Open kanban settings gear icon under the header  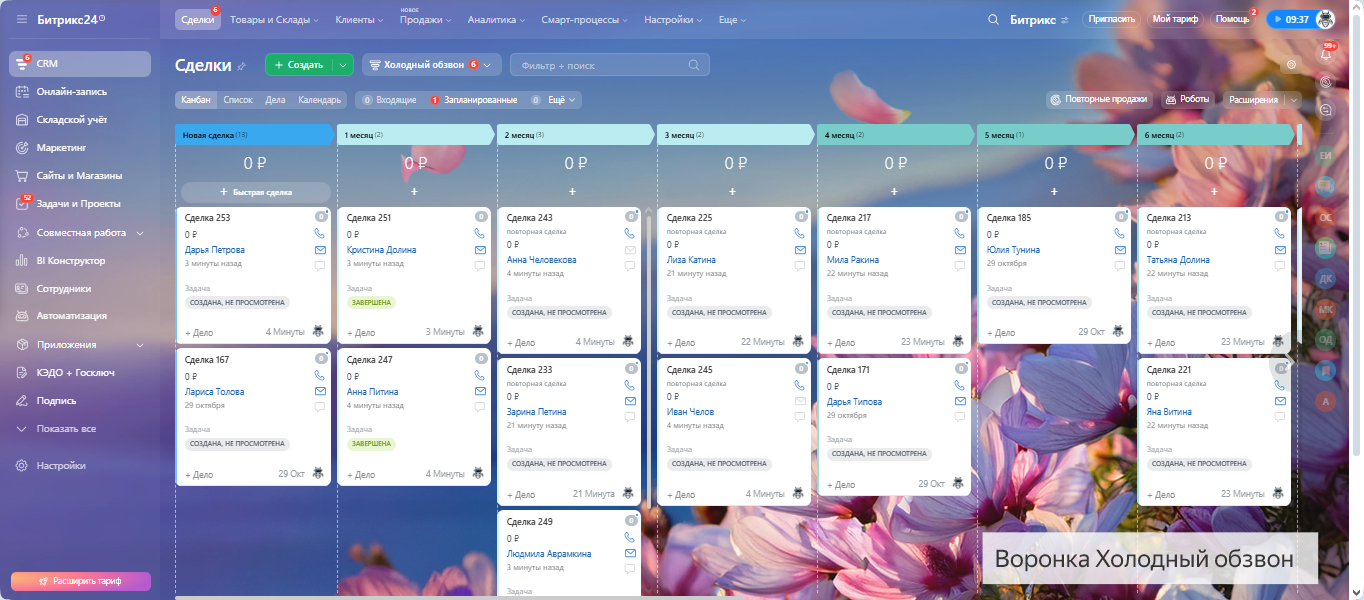(x=1292, y=64)
